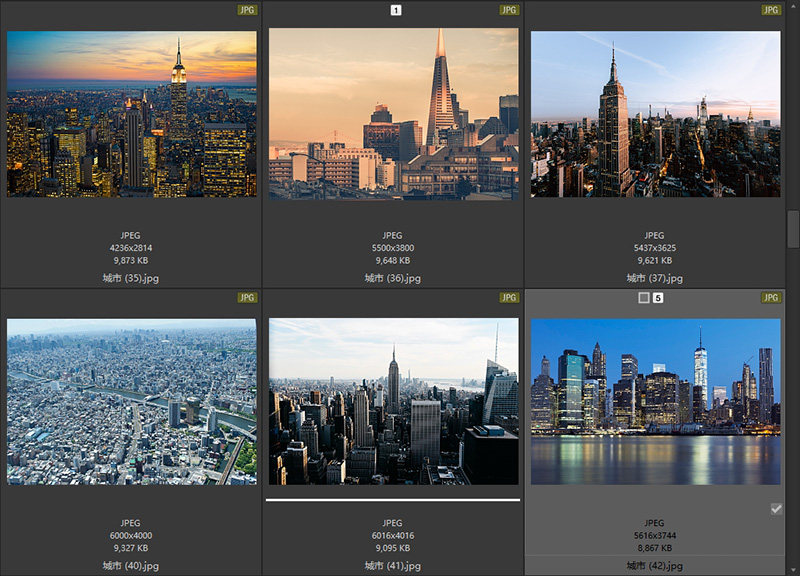Select the 城市 (37).jpg Empire State thumbnail

click(x=656, y=114)
